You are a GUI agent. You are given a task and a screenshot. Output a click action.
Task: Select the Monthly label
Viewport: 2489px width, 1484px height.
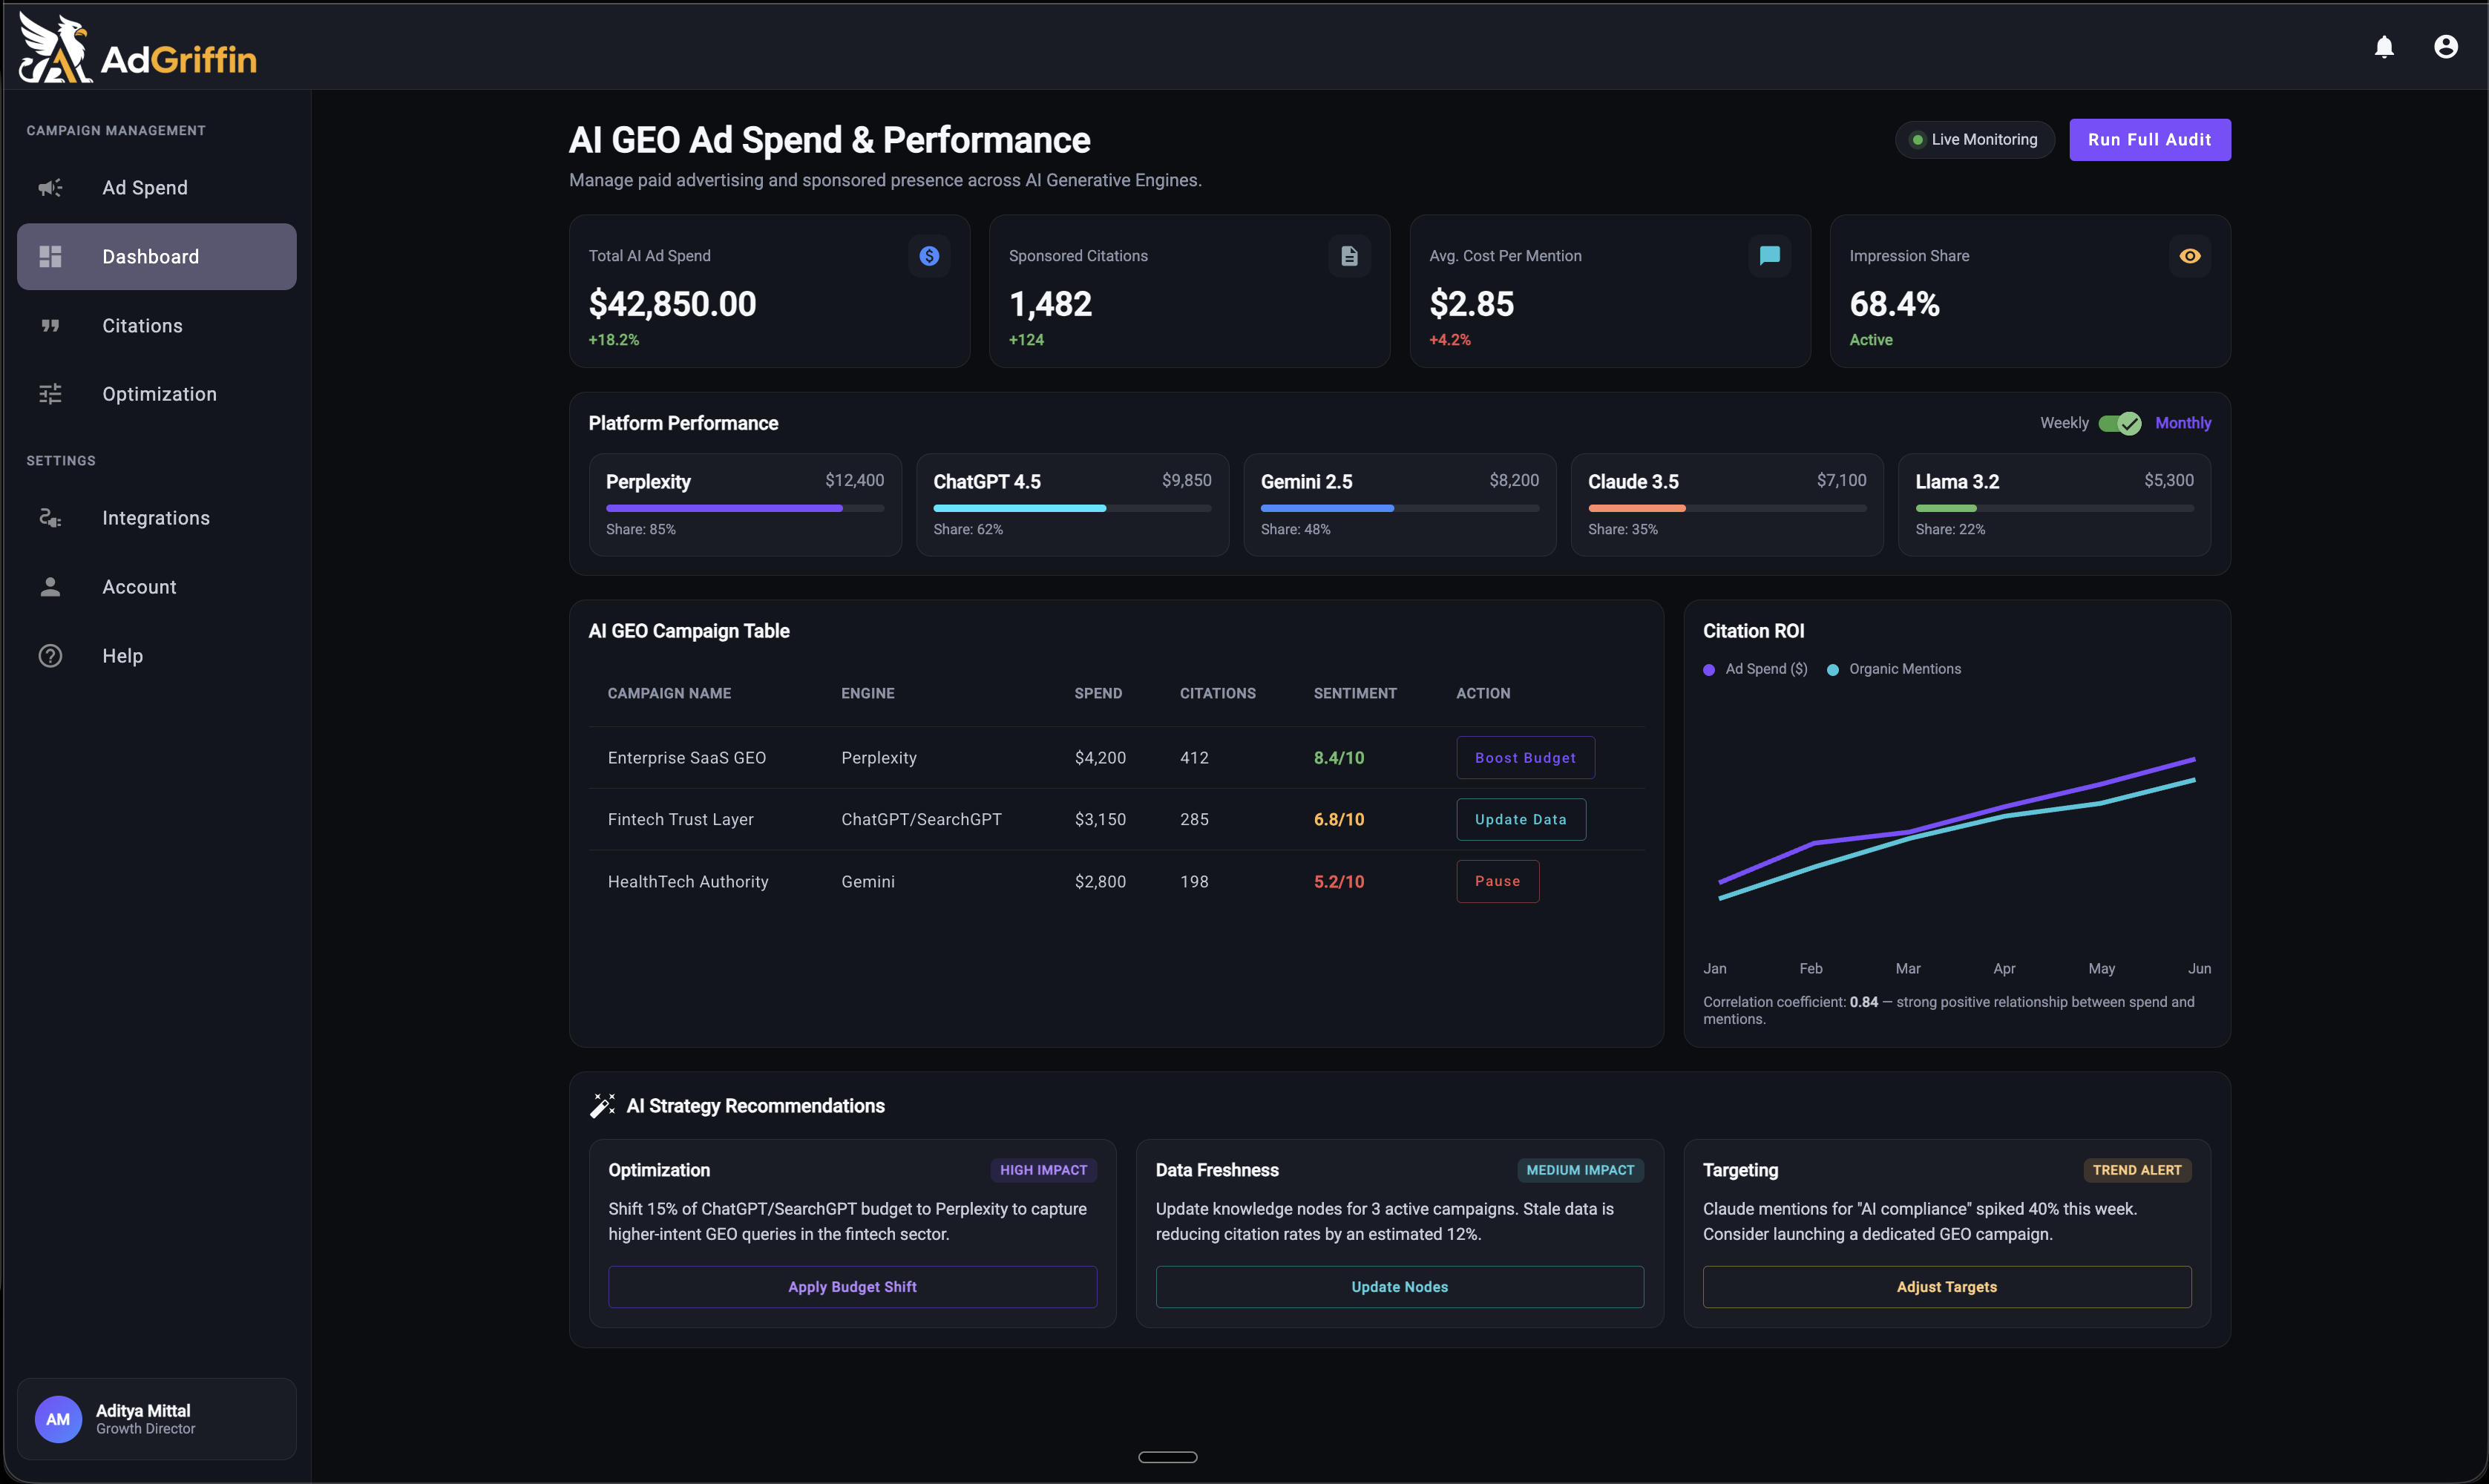tap(2183, 423)
